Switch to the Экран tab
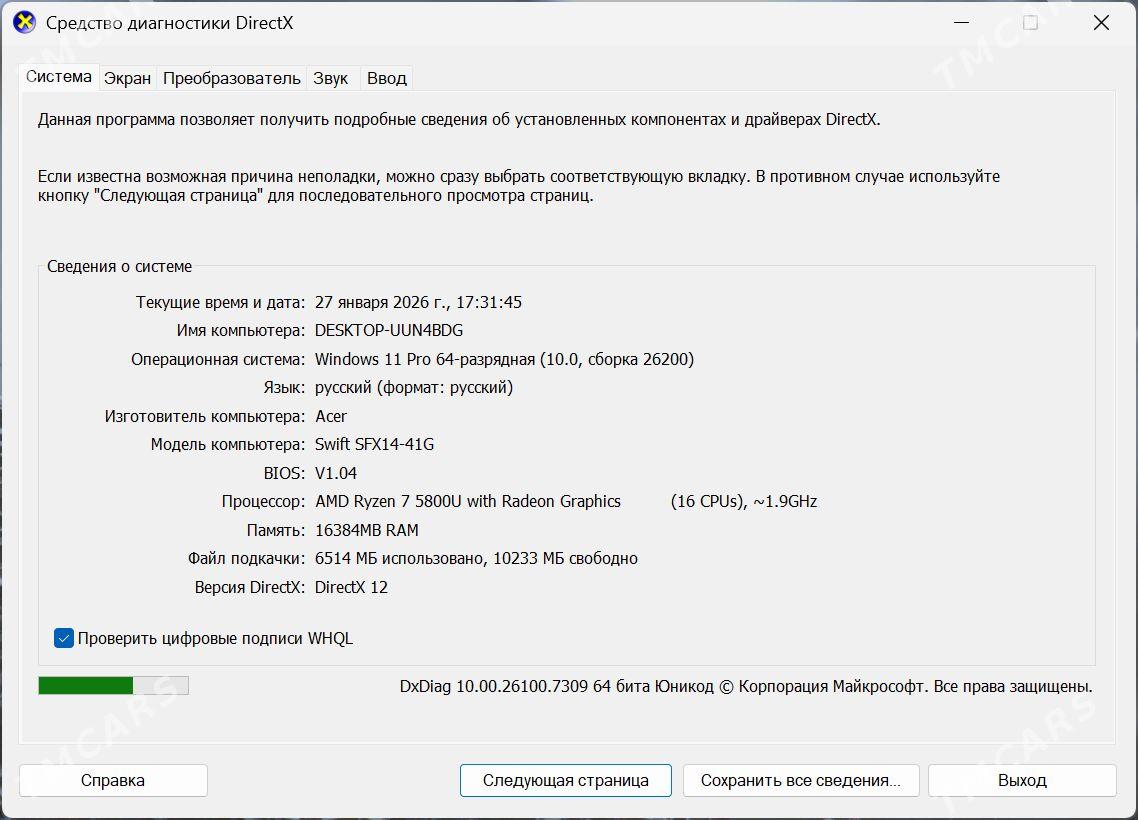Image resolution: width=1138 pixels, height=820 pixels. pos(127,78)
